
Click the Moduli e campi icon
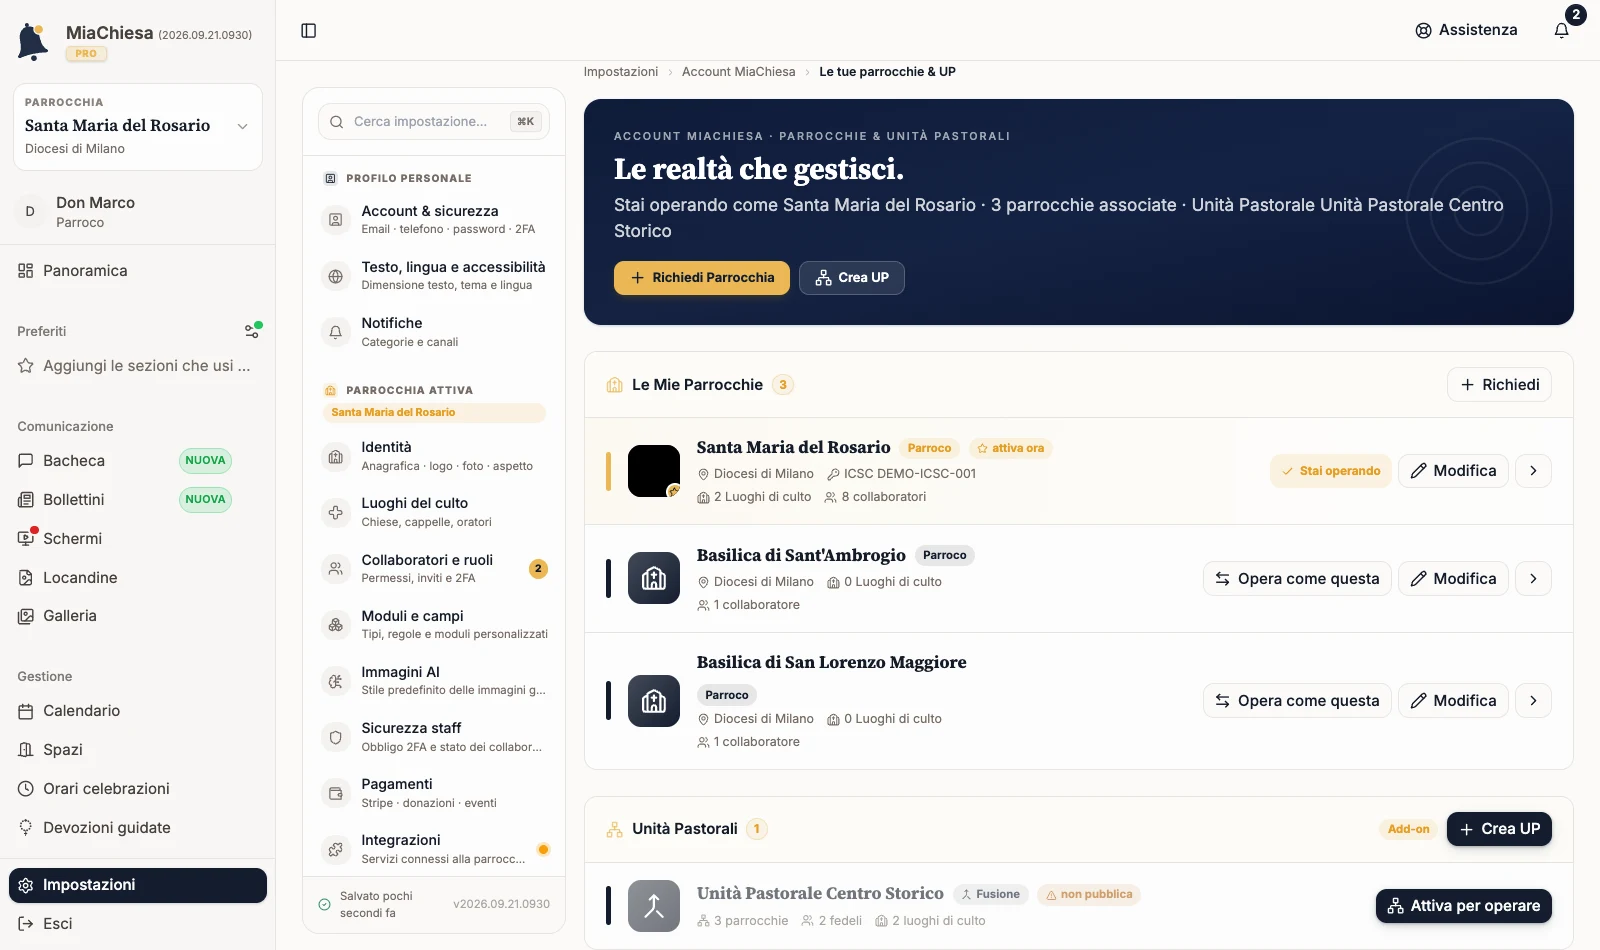tap(336, 625)
